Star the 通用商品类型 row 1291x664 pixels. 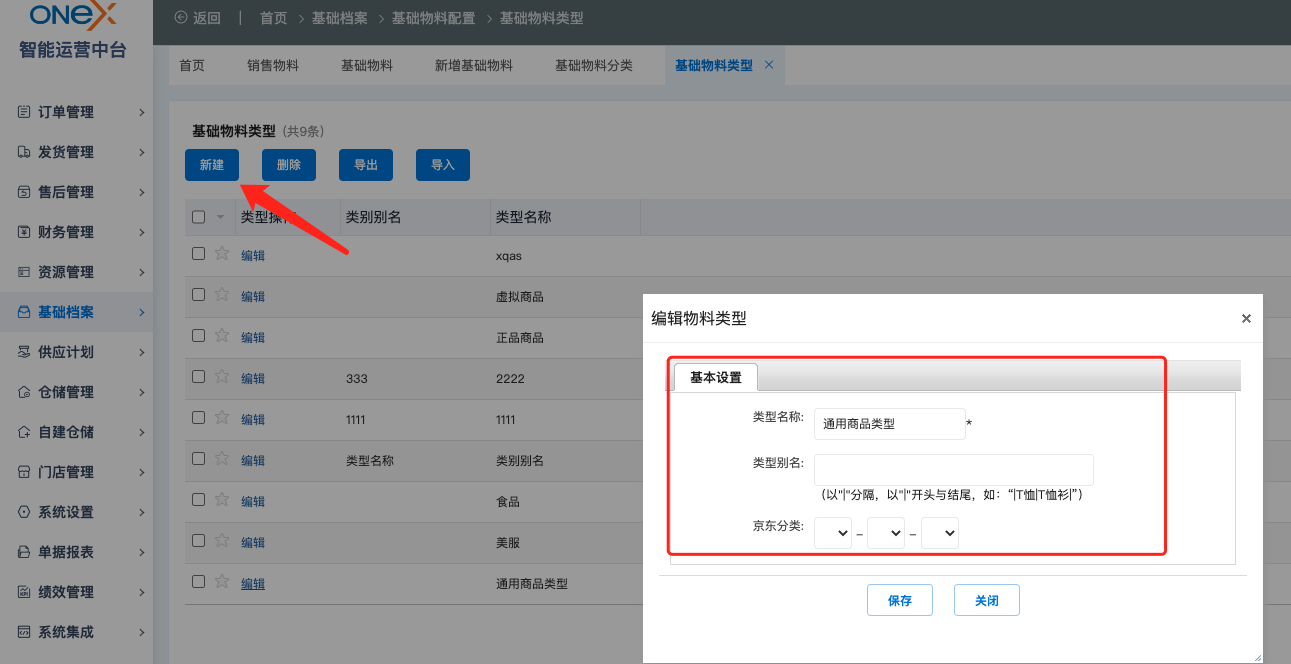[222, 582]
